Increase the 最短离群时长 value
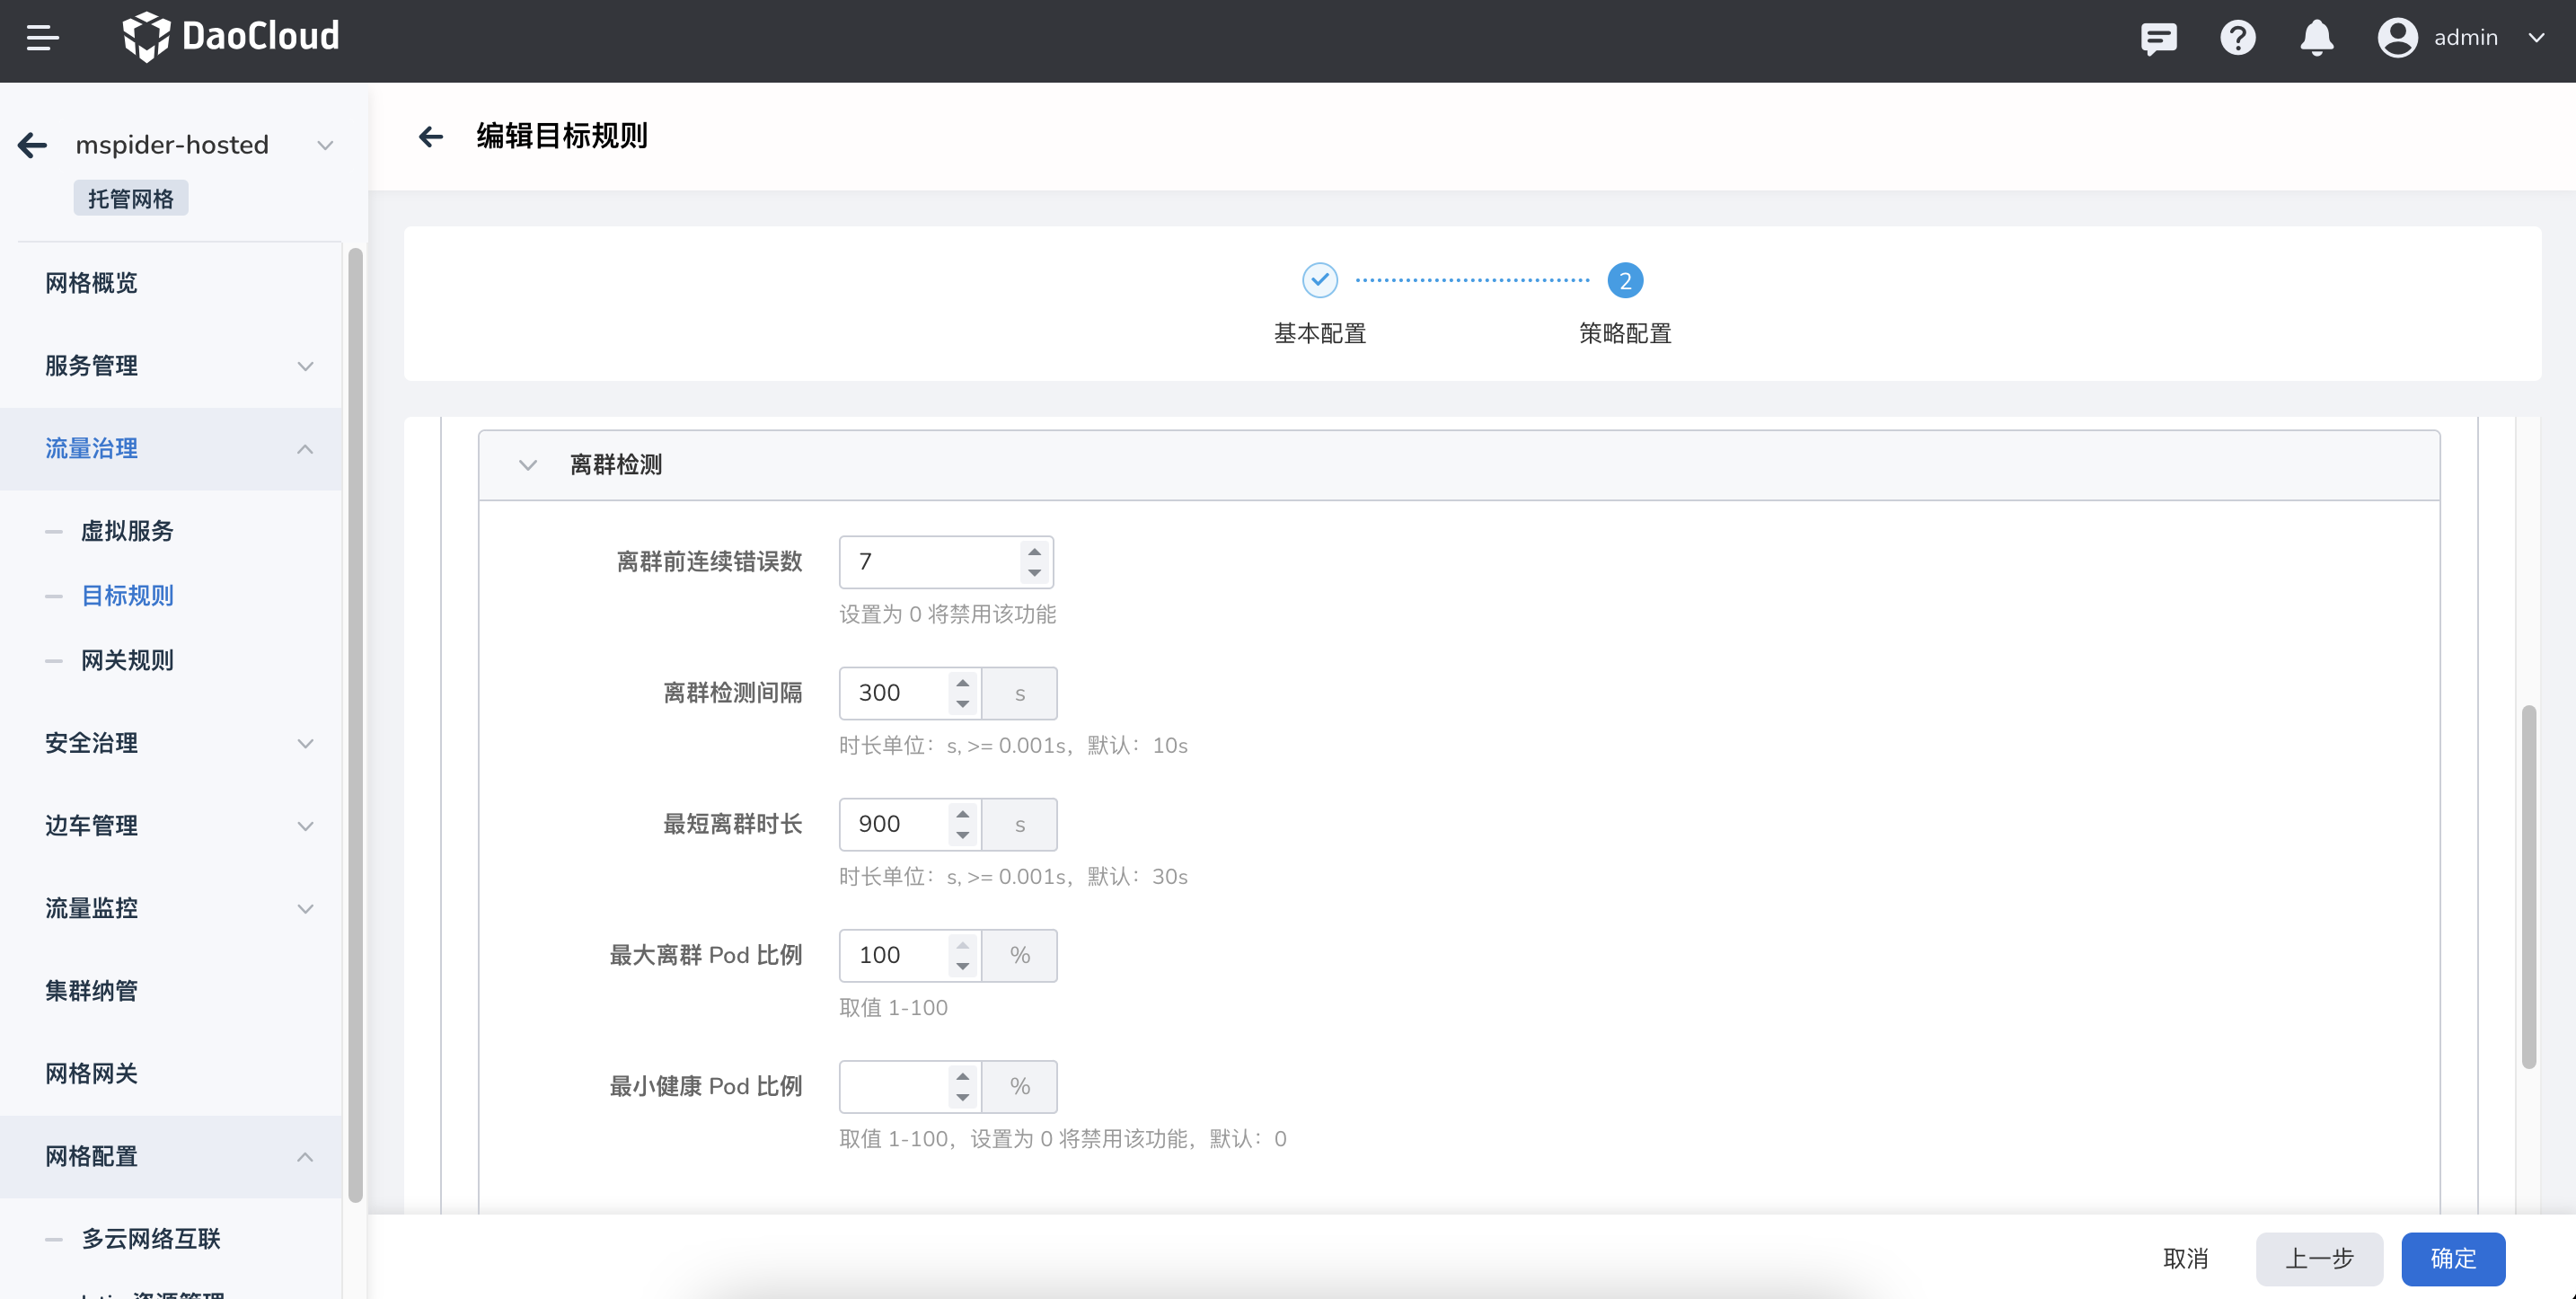This screenshot has width=2576, height=1299. [x=962, y=814]
